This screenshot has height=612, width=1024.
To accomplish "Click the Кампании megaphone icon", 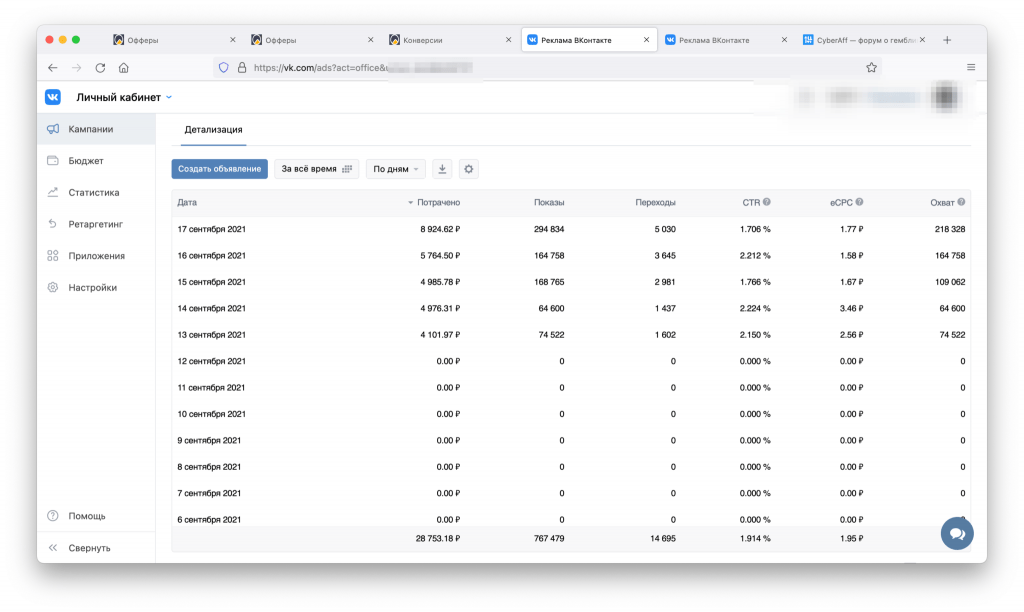I will (53, 129).
